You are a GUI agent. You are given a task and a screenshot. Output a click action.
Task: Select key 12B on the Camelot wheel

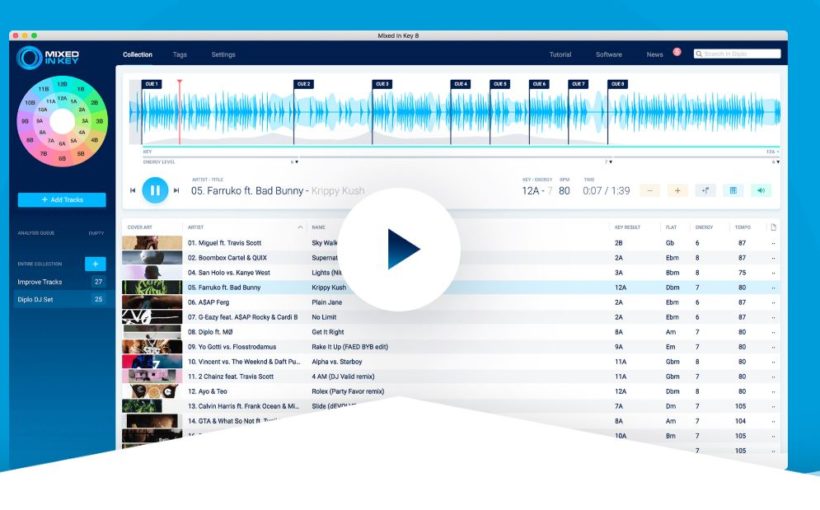(x=62, y=84)
